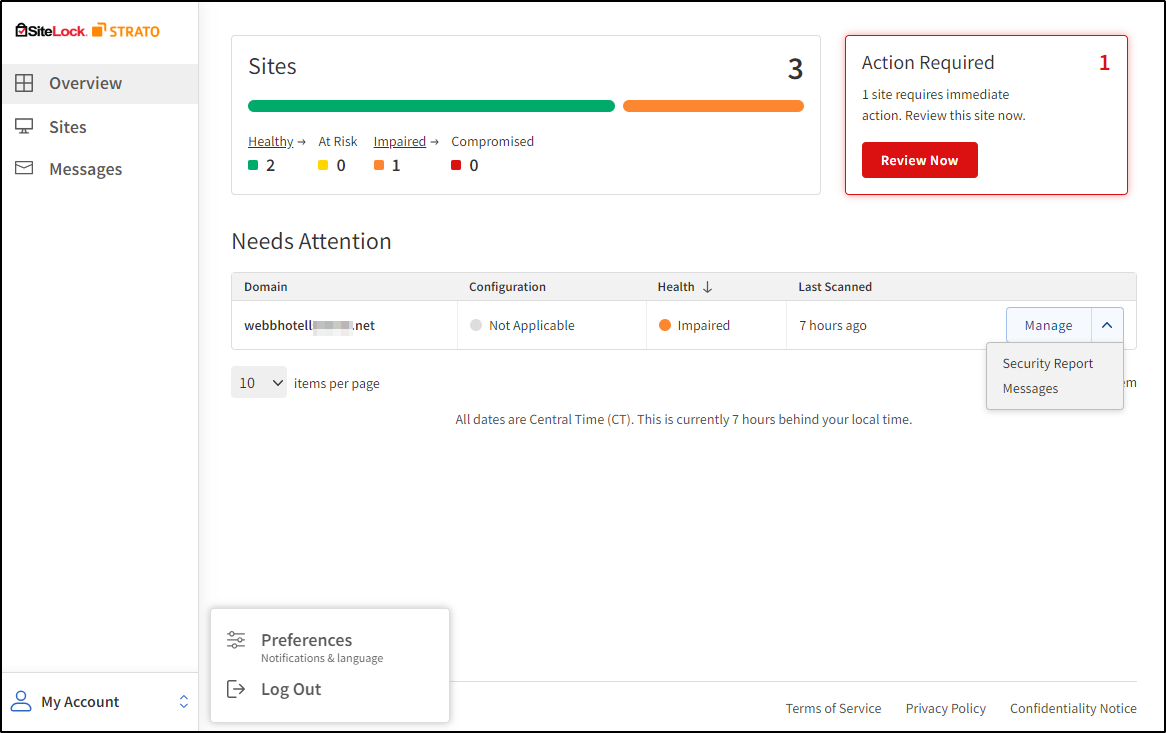Screen dimensions: 1166x733
Task: Click the Preferences sliders icon
Action: point(236,640)
